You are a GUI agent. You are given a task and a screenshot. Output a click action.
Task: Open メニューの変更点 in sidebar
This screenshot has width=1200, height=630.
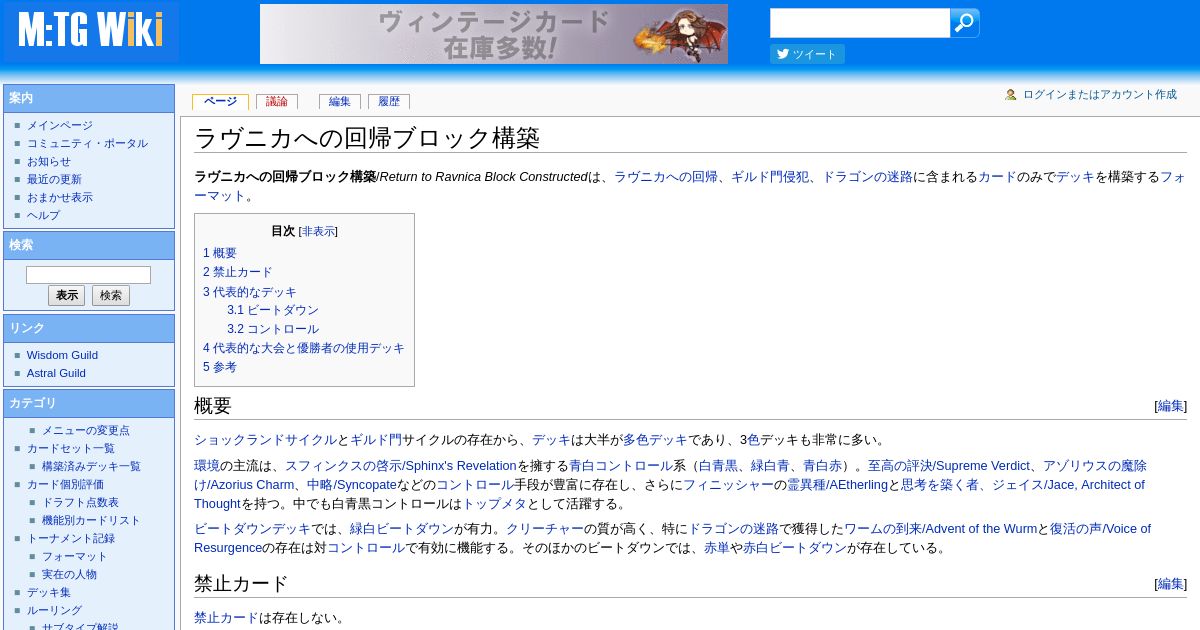pos(86,431)
